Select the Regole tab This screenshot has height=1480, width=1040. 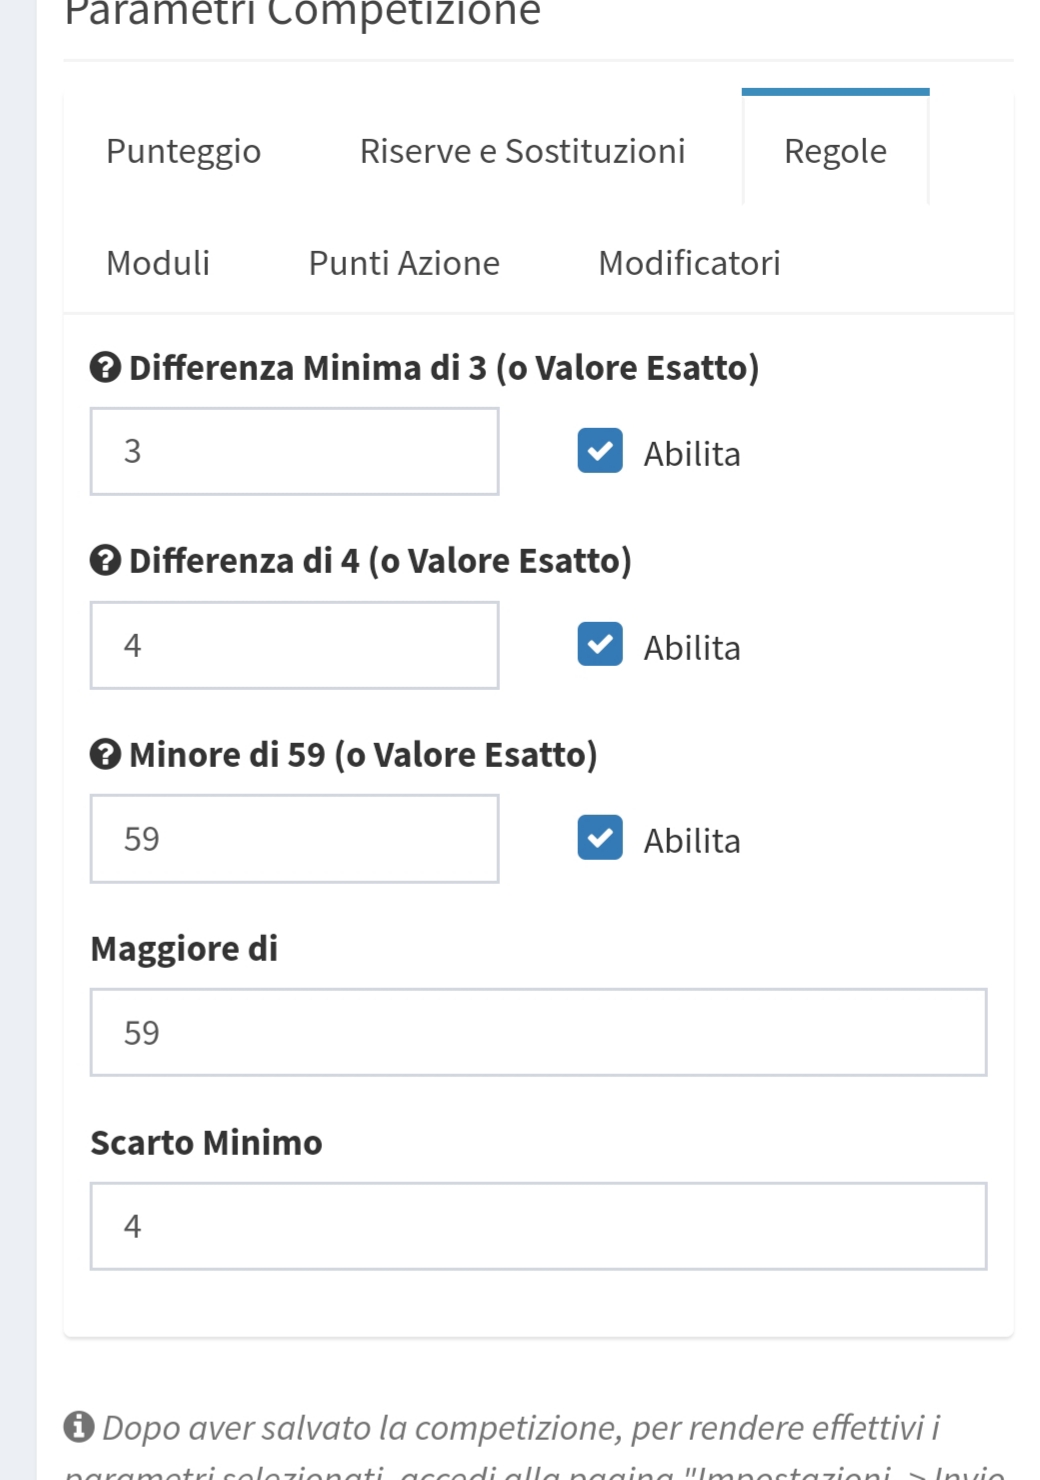(x=835, y=151)
